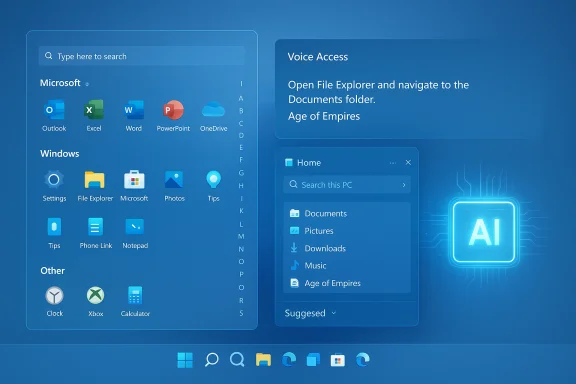The width and height of the screenshot is (576, 384).
Task: Click the Microsoft group heading
Action: (60, 83)
